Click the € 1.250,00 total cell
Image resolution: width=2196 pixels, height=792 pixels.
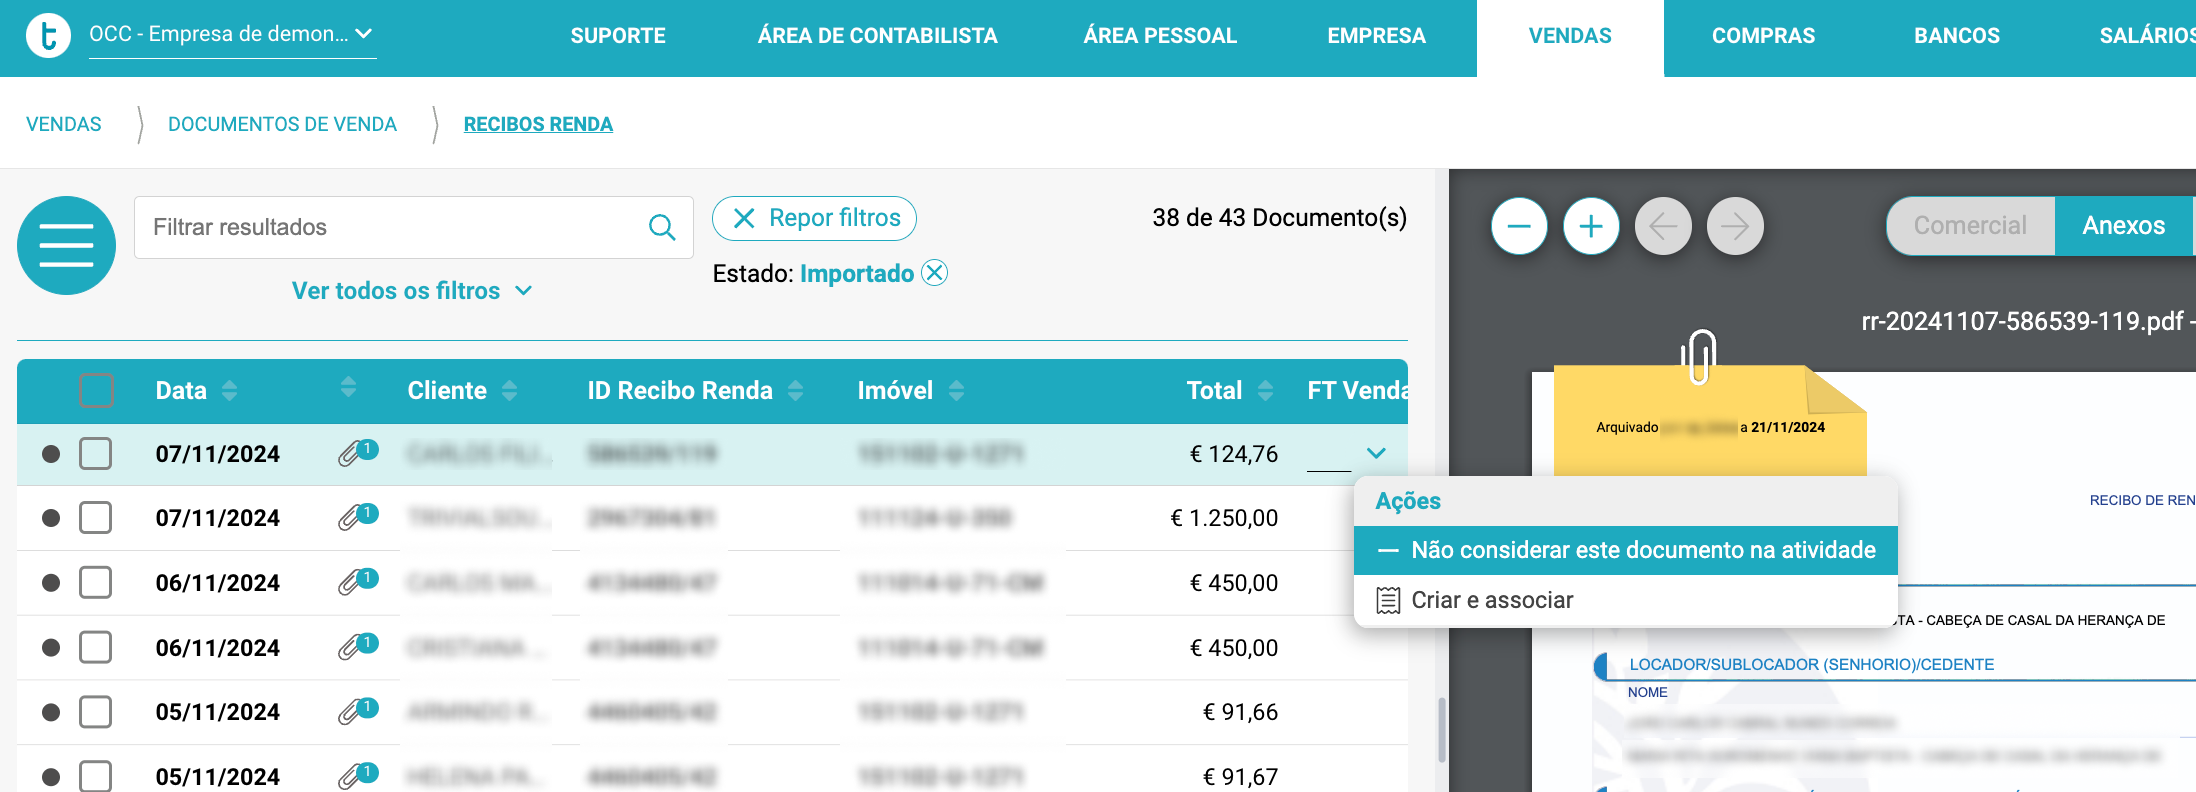tap(1224, 518)
